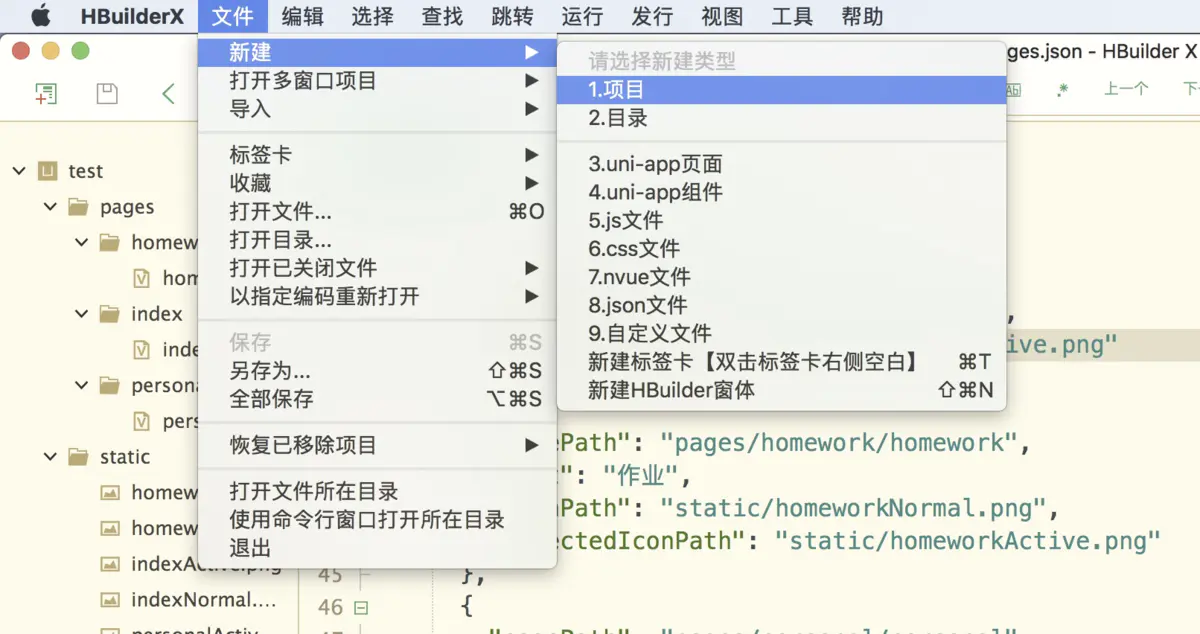This screenshot has width=1200, height=634.
Task: Select 使用命令行窗口打开所在目录 entry
Action: tap(377, 519)
